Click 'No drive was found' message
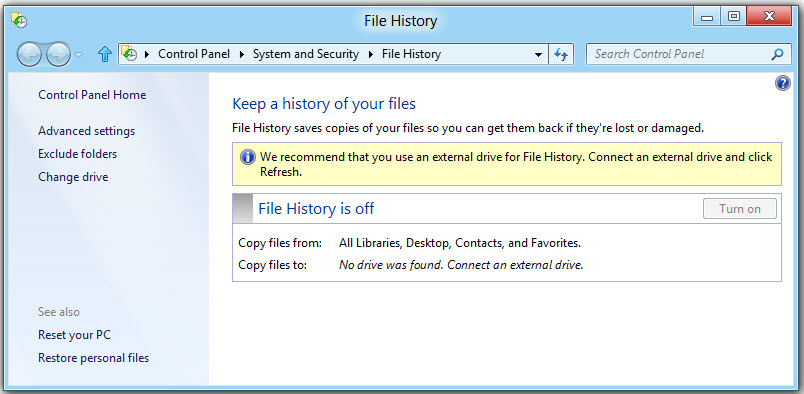 click(461, 266)
